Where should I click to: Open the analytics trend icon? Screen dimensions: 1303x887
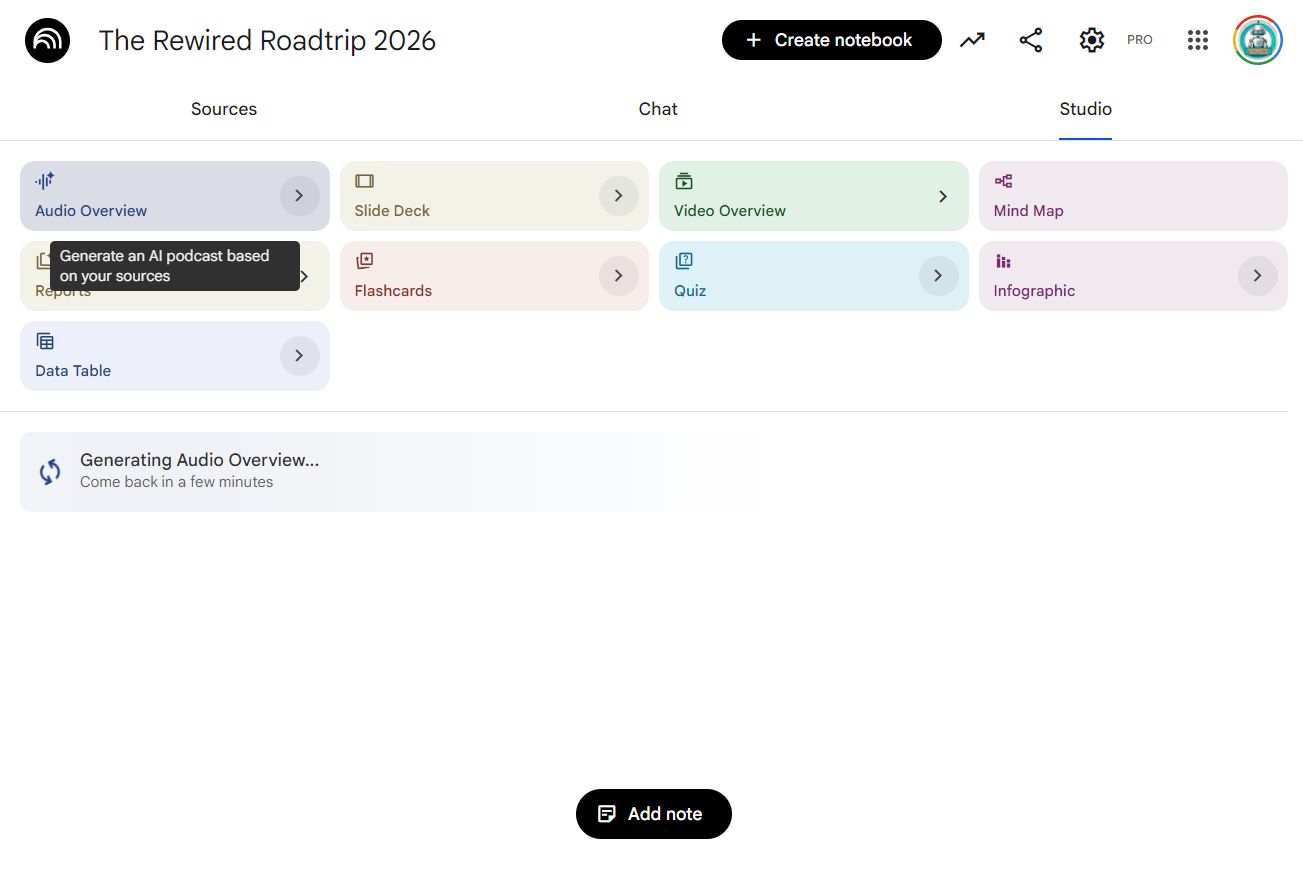coord(972,40)
